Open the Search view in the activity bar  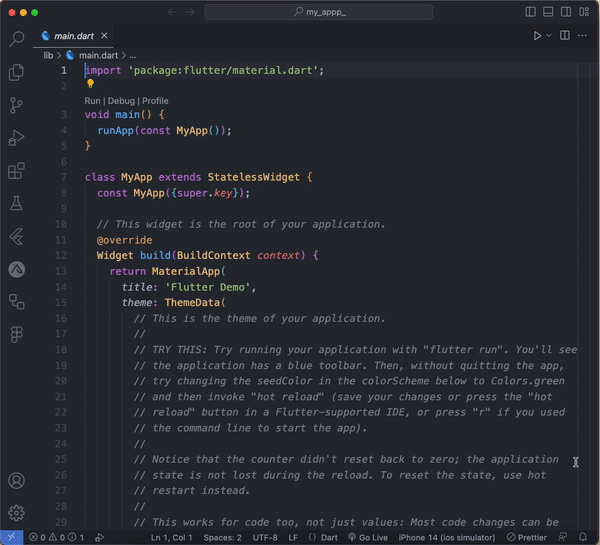(16, 39)
